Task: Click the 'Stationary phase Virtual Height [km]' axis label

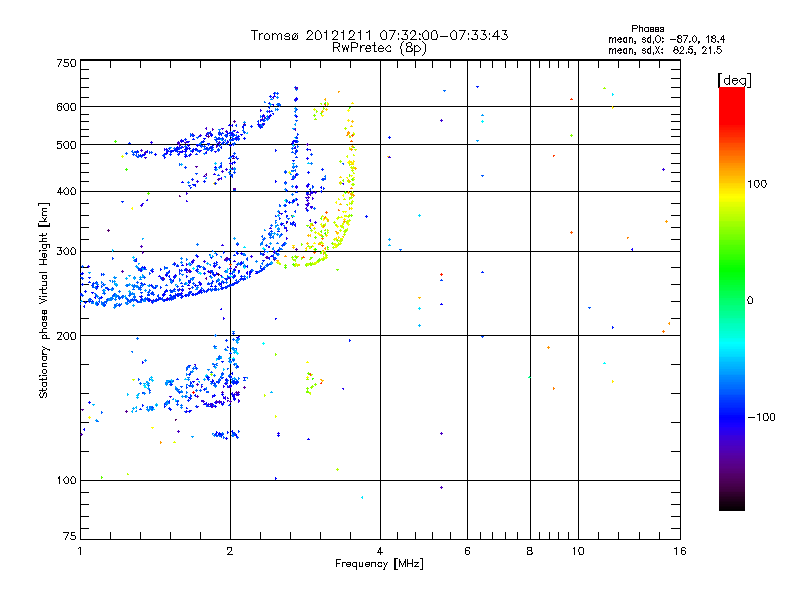Action: click(44, 300)
